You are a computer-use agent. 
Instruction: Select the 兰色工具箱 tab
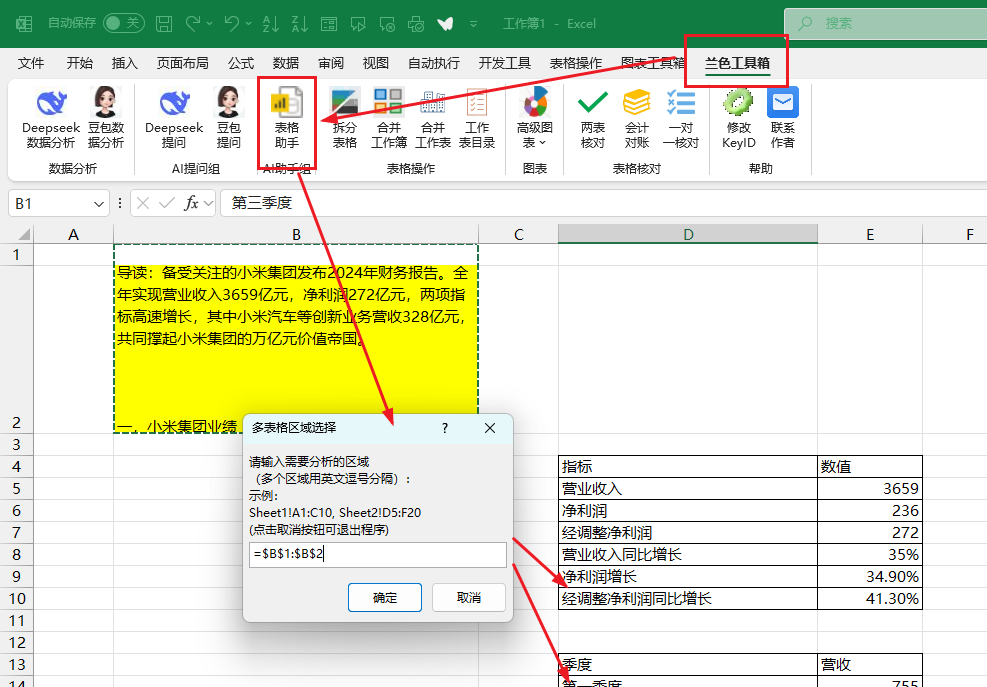[x=737, y=63]
